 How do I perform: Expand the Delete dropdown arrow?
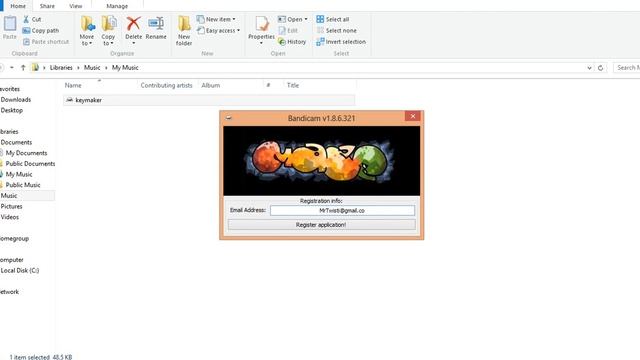tap(133, 43)
